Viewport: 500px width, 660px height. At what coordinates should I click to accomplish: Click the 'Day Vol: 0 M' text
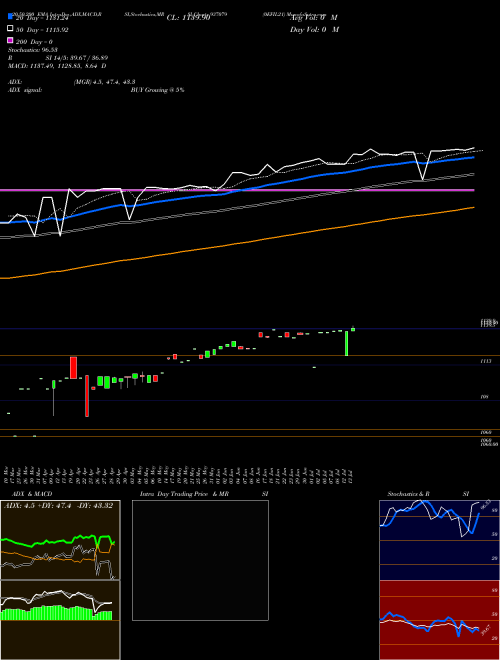[314, 30]
